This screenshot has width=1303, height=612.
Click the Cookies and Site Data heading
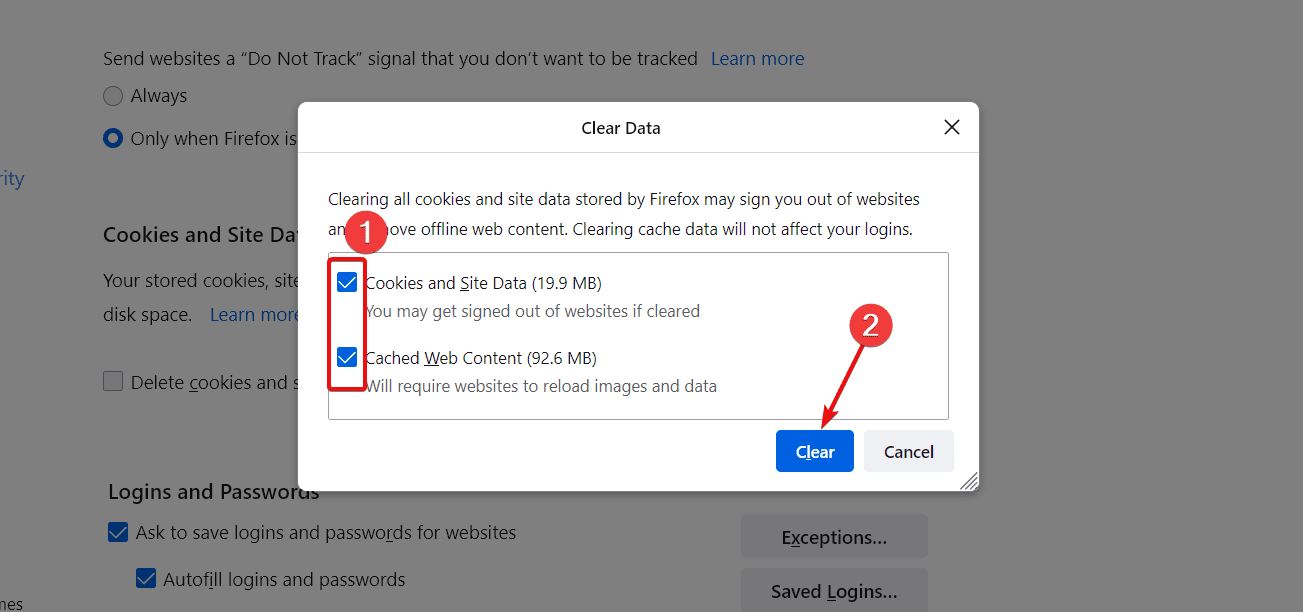[x=200, y=235]
